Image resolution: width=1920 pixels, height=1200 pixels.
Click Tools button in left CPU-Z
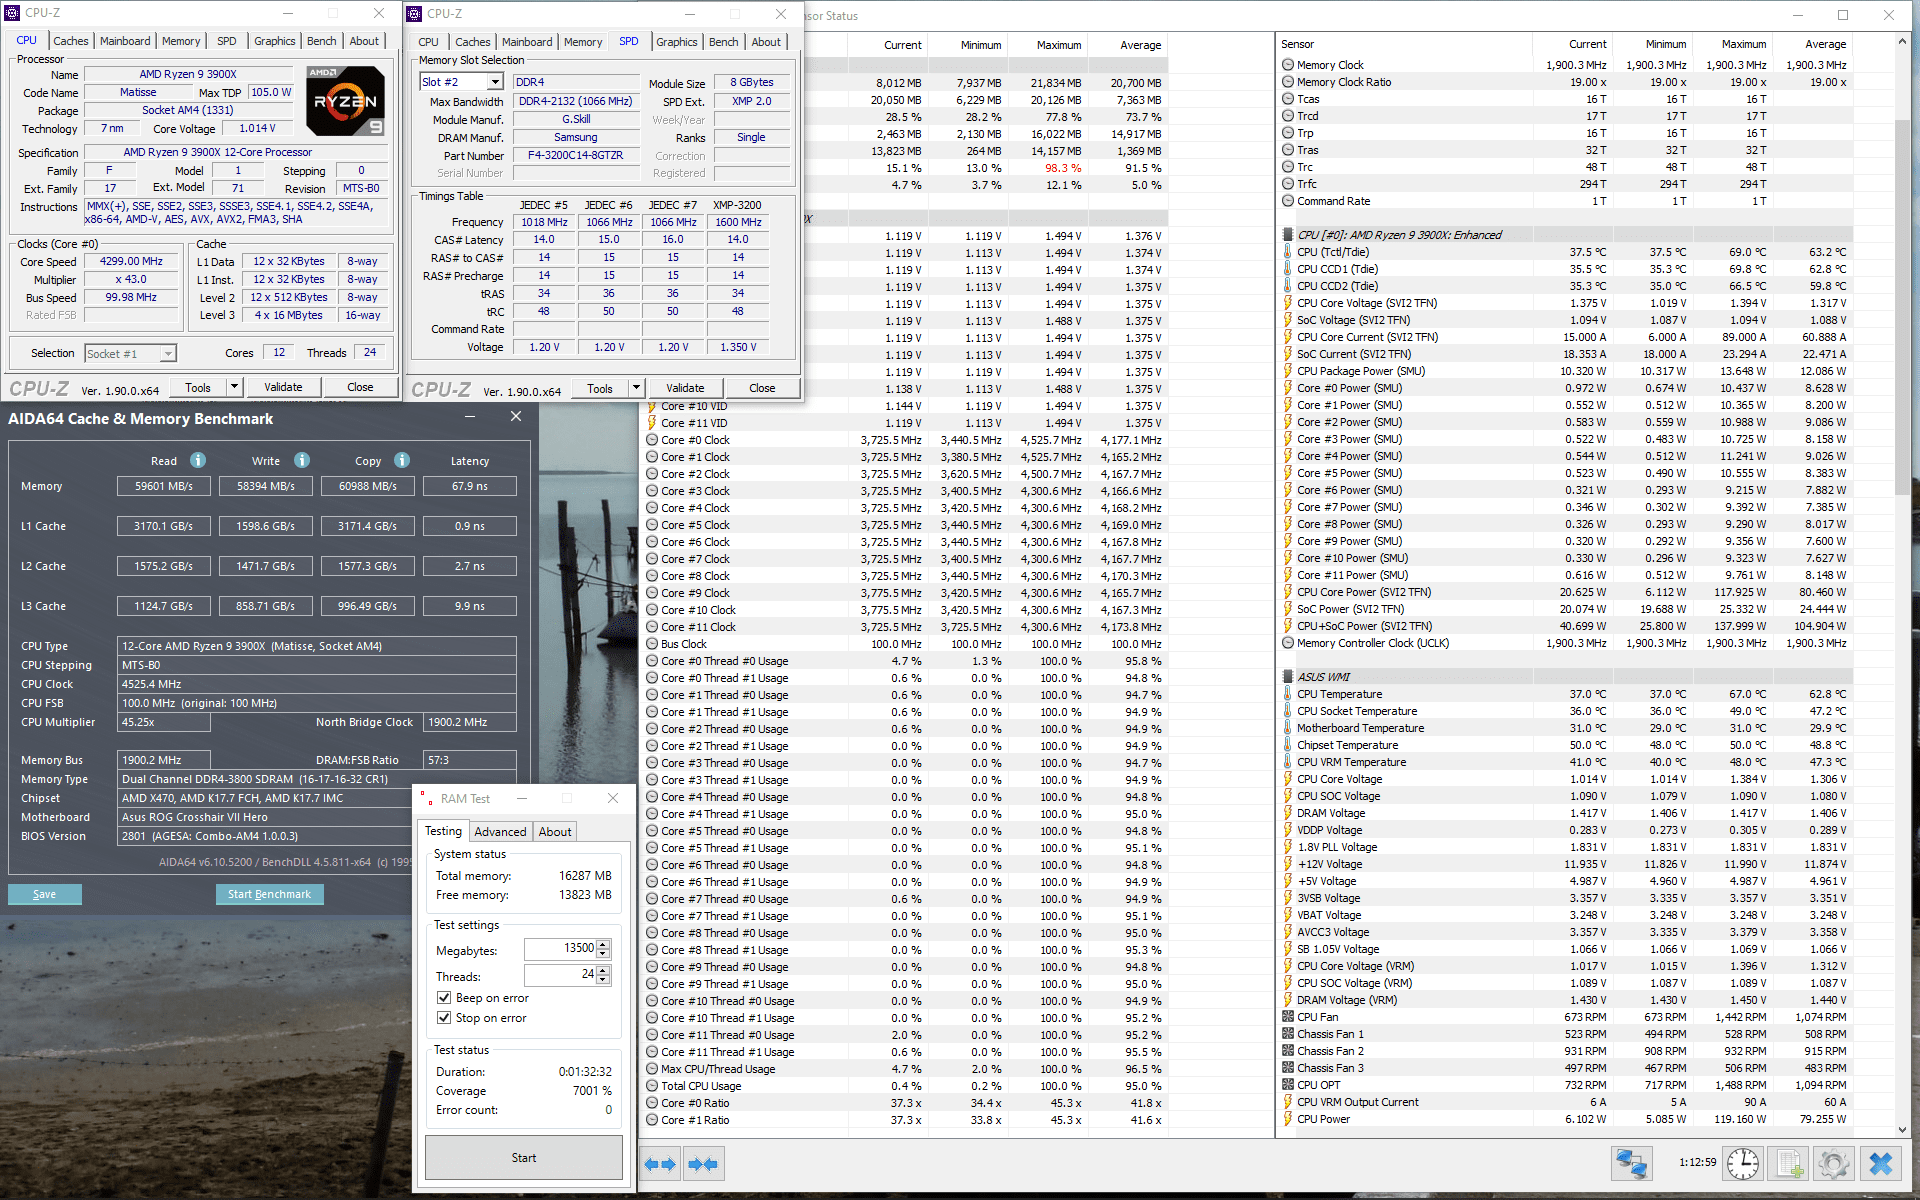(x=198, y=387)
